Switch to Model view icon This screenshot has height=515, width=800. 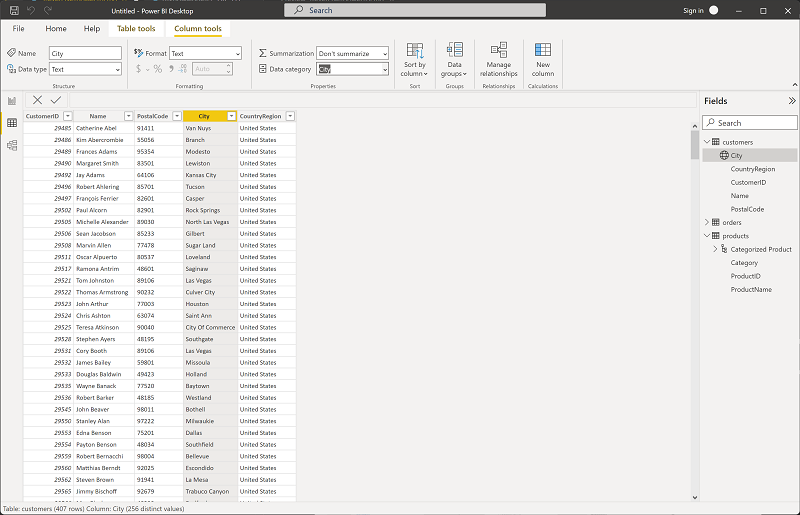[x=12, y=145]
